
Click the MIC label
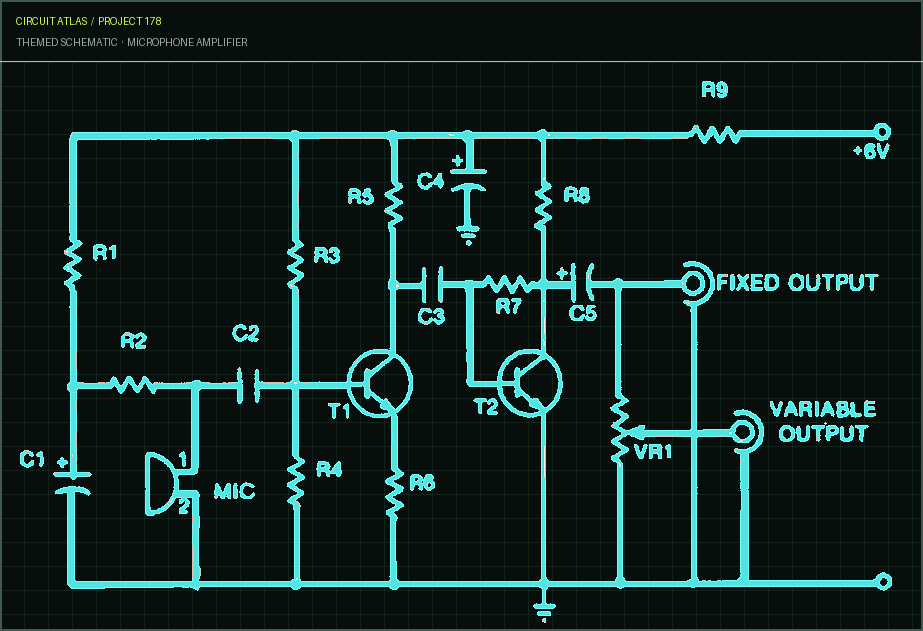click(234, 491)
